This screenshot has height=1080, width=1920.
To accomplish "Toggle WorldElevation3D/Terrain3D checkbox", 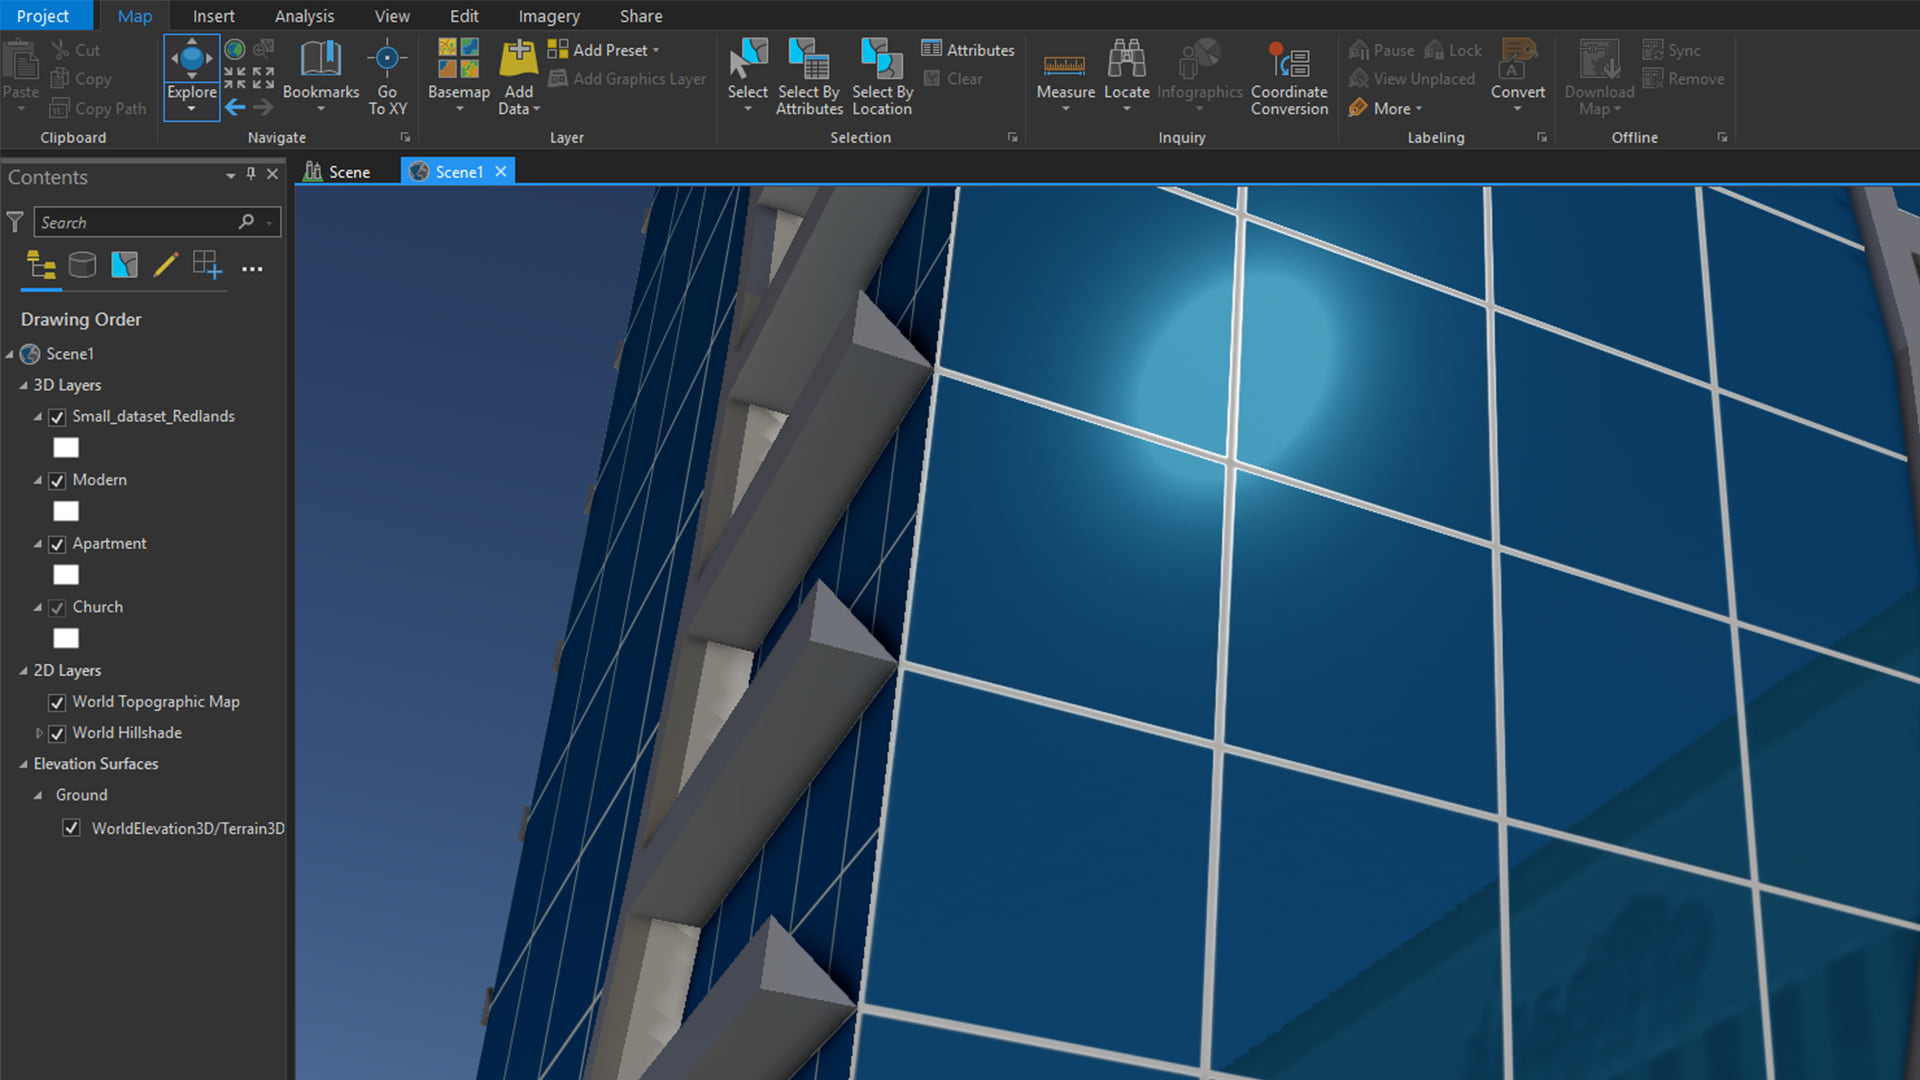I will 73,827.
